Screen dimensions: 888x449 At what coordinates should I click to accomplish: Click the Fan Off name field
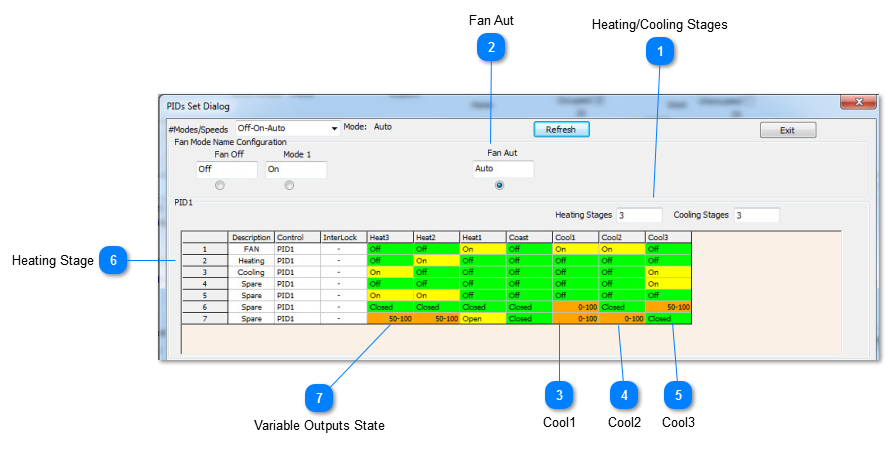(x=227, y=169)
